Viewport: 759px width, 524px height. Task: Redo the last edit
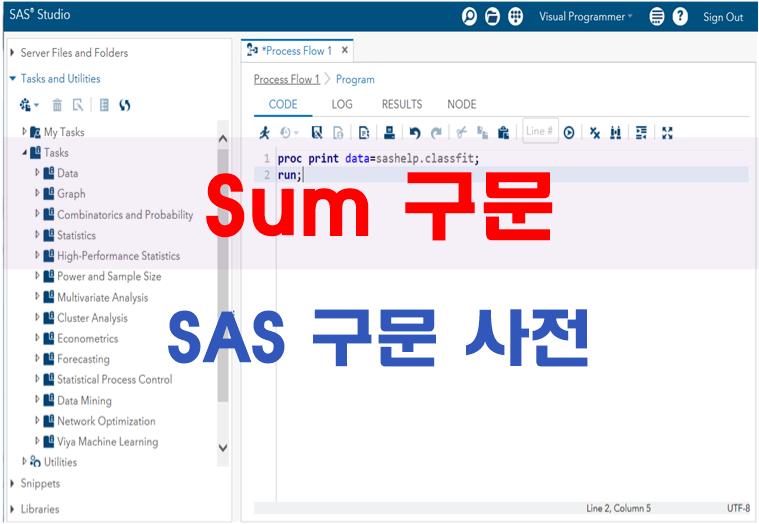[x=436, y=132]
